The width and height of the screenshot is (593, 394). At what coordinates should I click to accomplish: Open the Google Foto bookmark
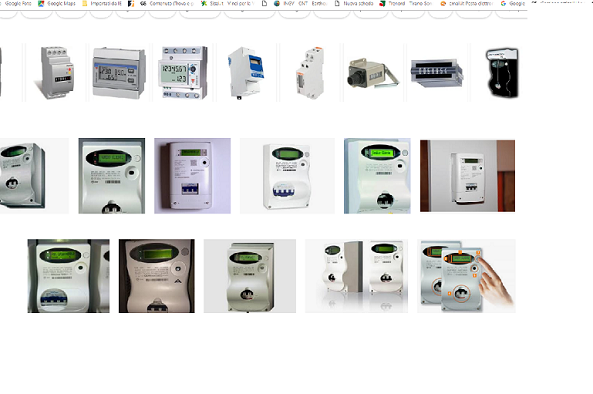coord(18,3)
